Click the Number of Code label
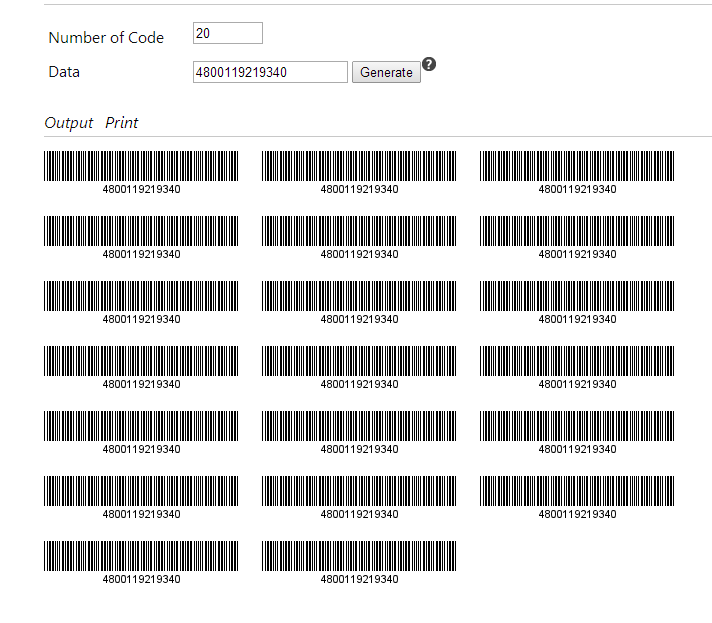This screenshot has width=712, height=623. pyautogui.click(x=106, y=38)
